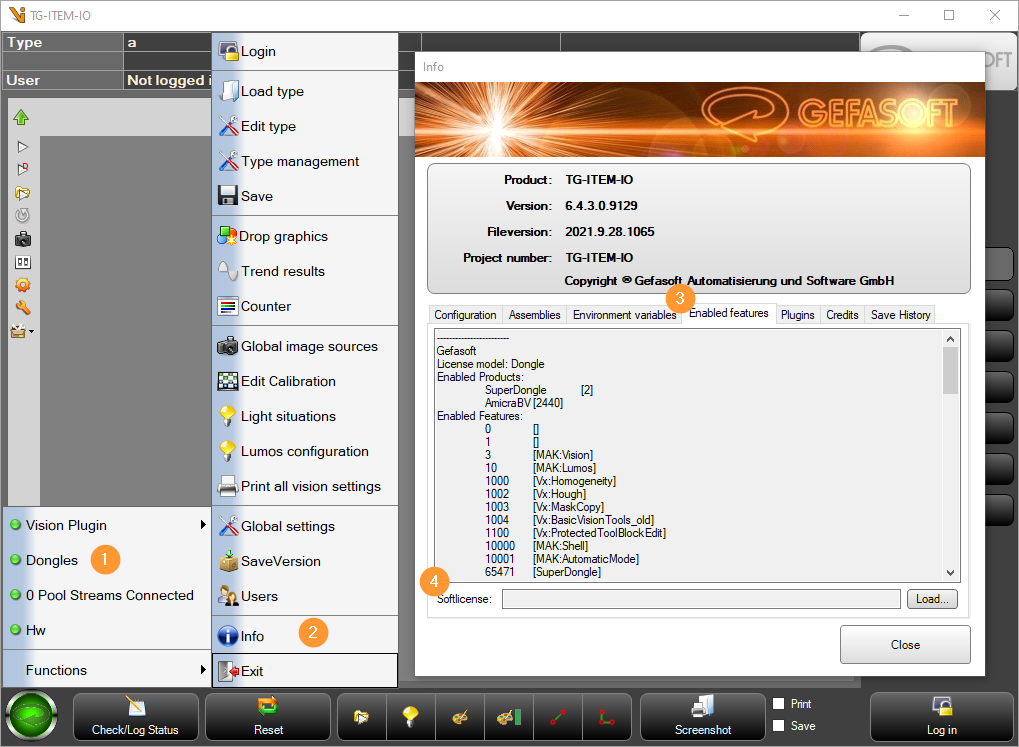This screenshot has height=747, width=1019.
Task: Click the camera icon in left toolbar
Action: (x=23, y=239)
